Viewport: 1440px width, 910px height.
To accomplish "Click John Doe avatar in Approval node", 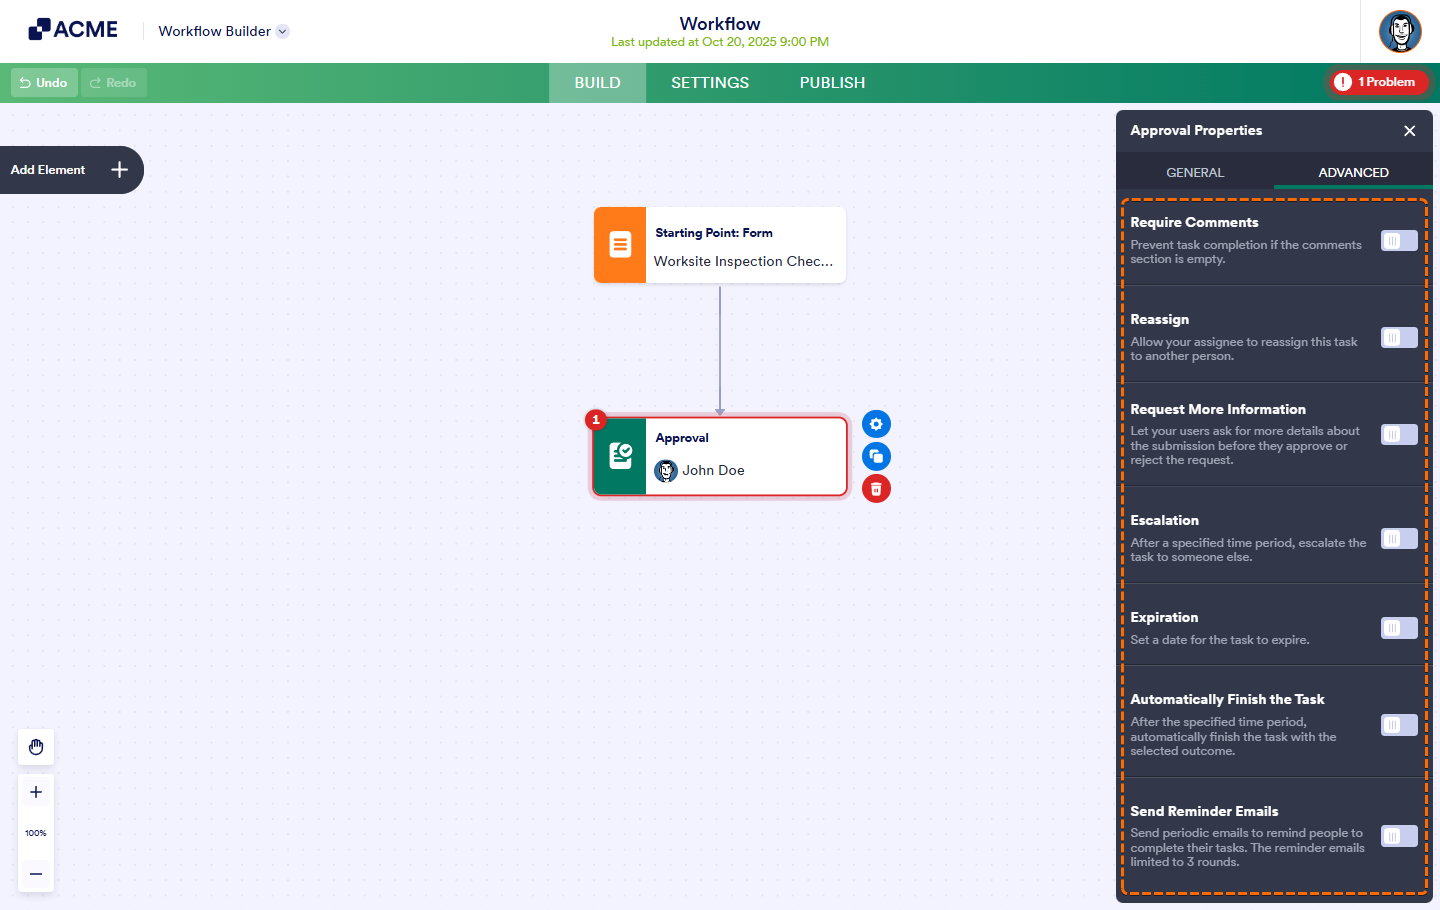I will point(666,471).
